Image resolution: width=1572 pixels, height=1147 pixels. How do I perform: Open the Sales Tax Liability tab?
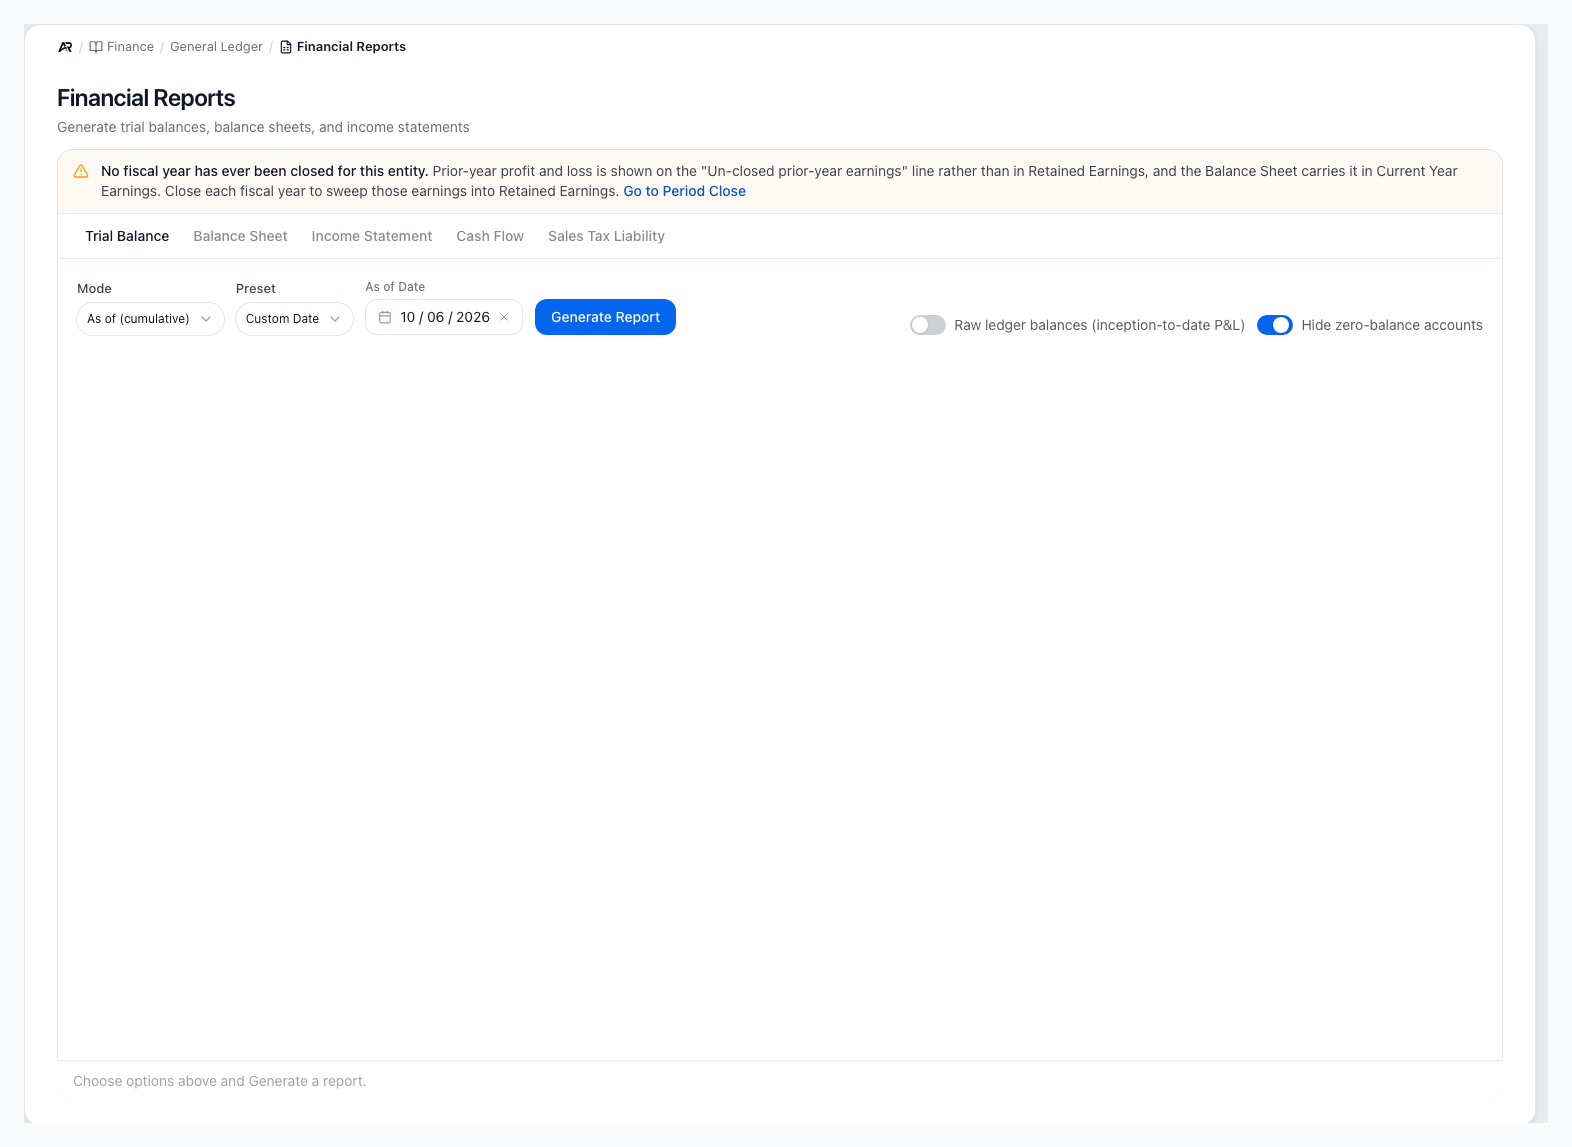pyautogui.click(x=606, y=236)
